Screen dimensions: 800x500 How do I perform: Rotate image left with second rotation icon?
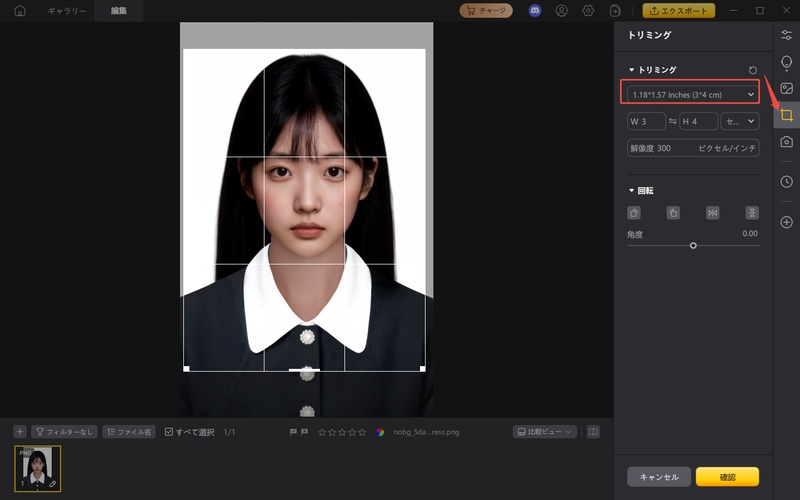pos(673,213)
